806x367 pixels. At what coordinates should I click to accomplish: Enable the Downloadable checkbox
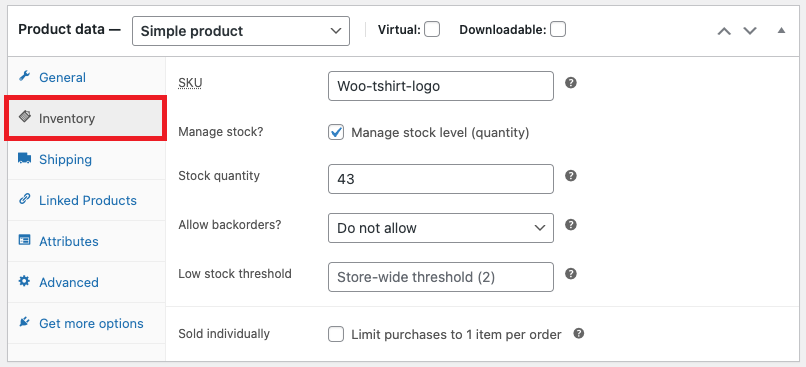pos(558,29)
